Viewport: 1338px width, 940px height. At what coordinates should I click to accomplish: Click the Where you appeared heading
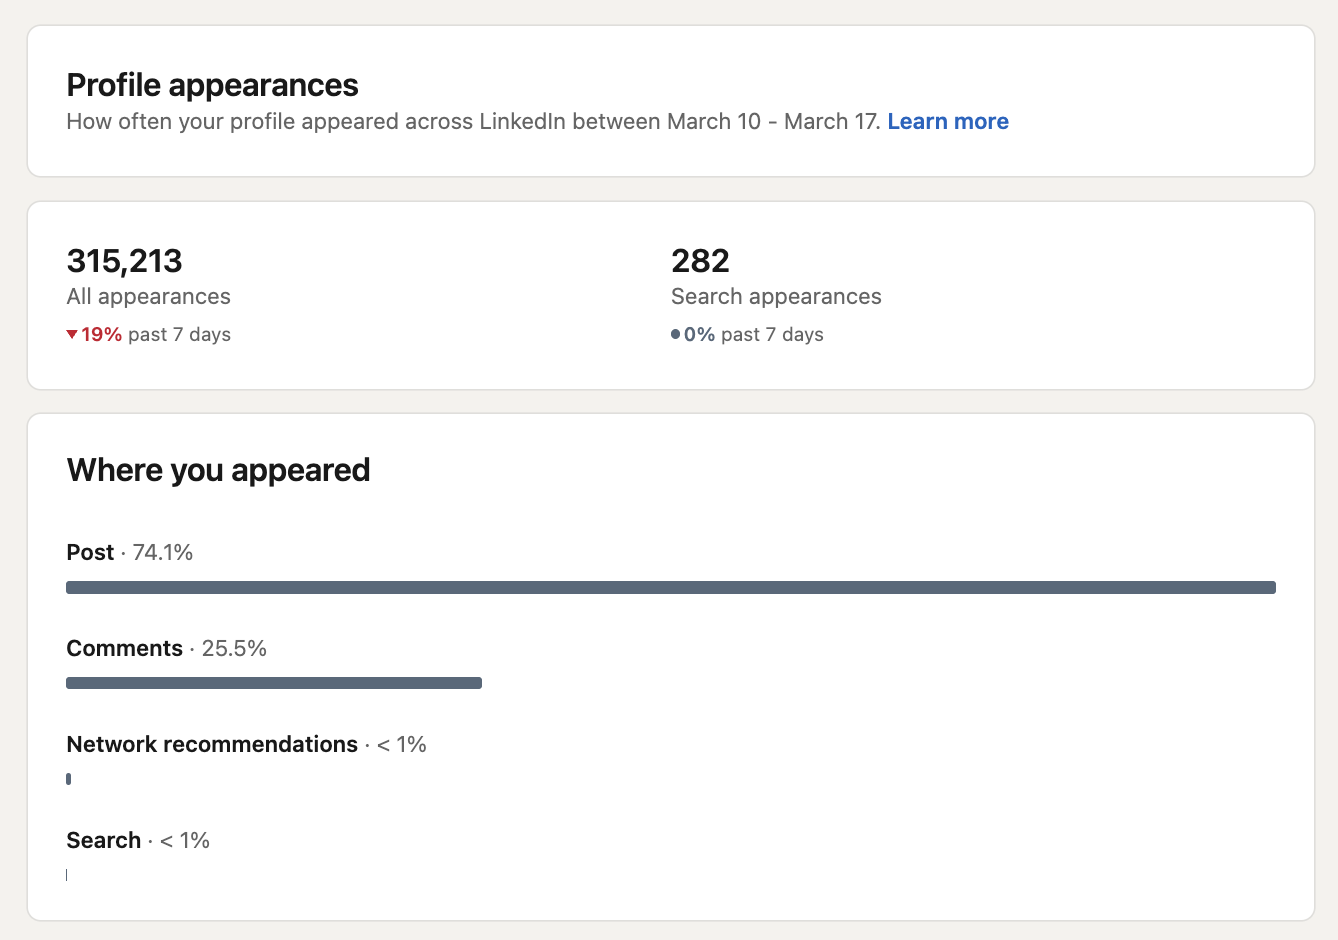click(x=218, y=469)
